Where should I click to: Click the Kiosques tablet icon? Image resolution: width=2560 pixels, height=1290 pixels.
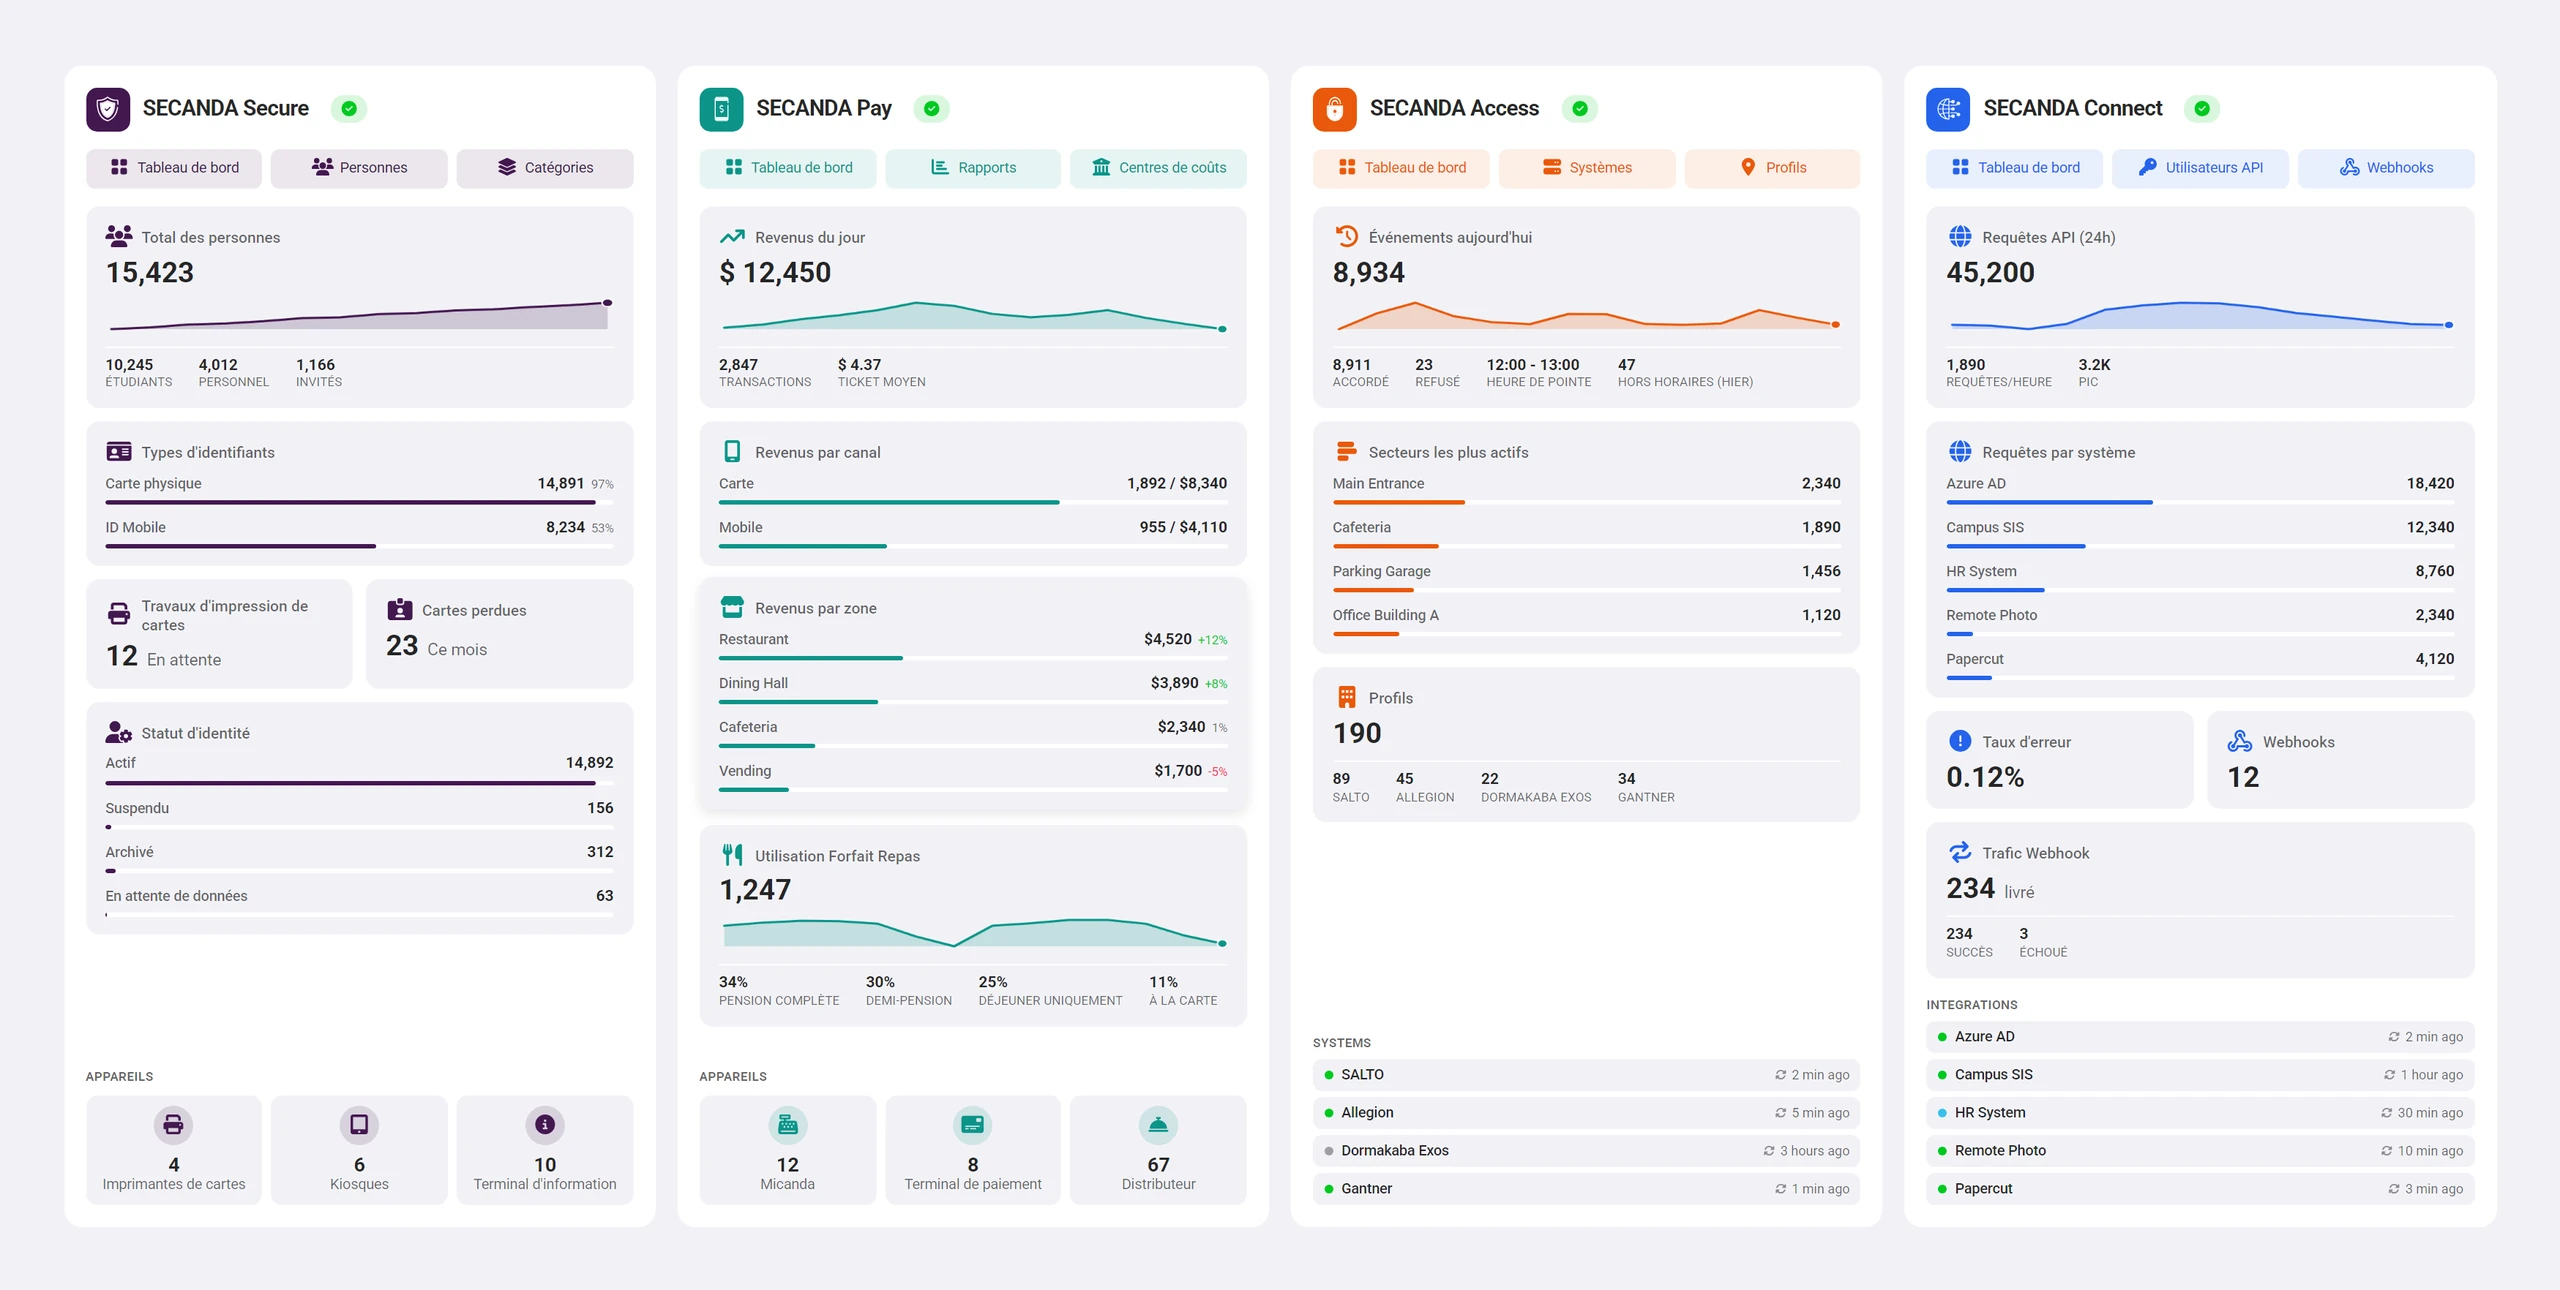pyautogui.click(x=359, y=1125)
